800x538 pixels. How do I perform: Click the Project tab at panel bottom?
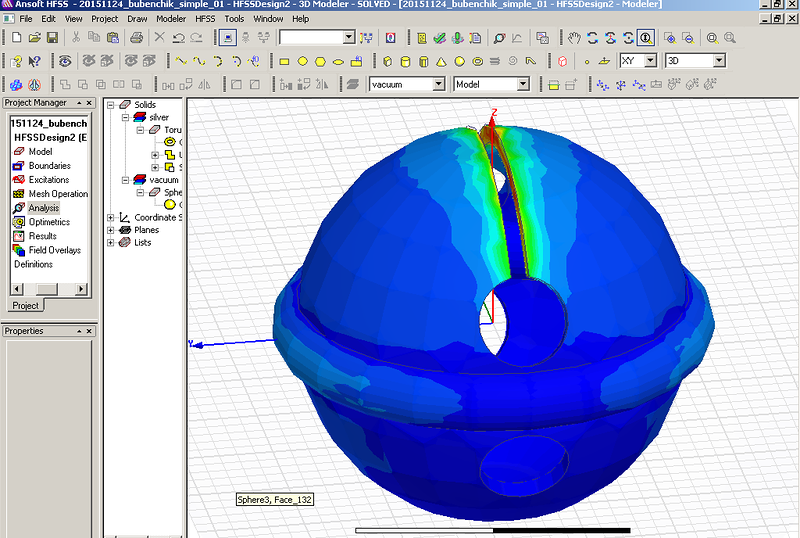click(25, 305)
